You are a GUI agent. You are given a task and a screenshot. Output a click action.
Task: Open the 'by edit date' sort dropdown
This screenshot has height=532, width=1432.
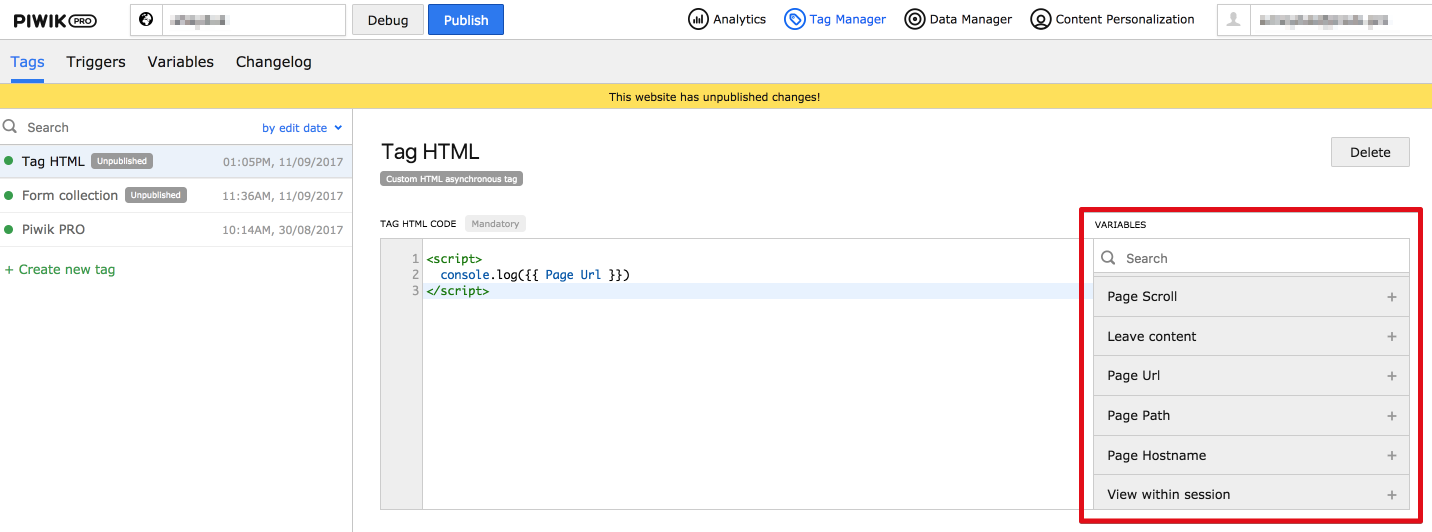click(302, 128)
